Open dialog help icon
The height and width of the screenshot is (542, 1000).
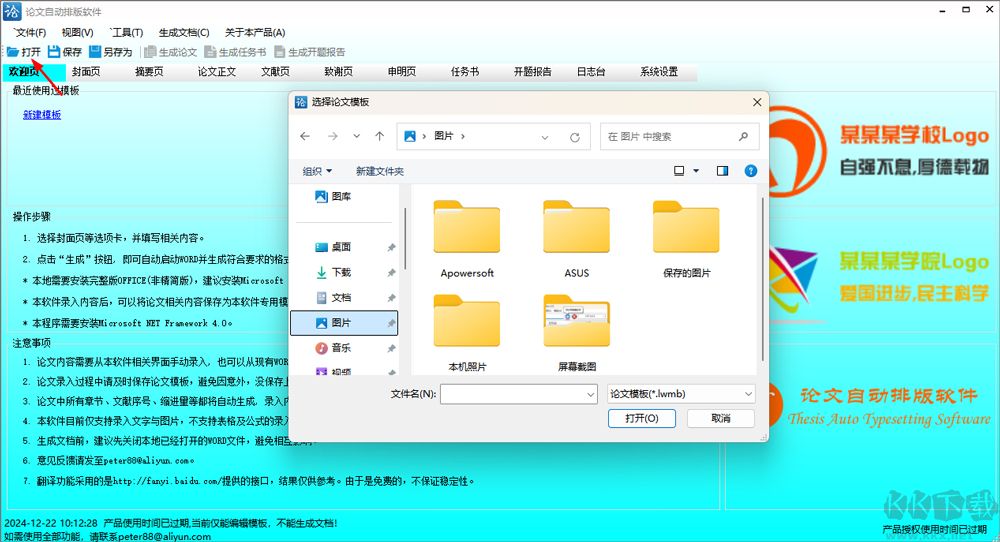[x=751, y=171]
